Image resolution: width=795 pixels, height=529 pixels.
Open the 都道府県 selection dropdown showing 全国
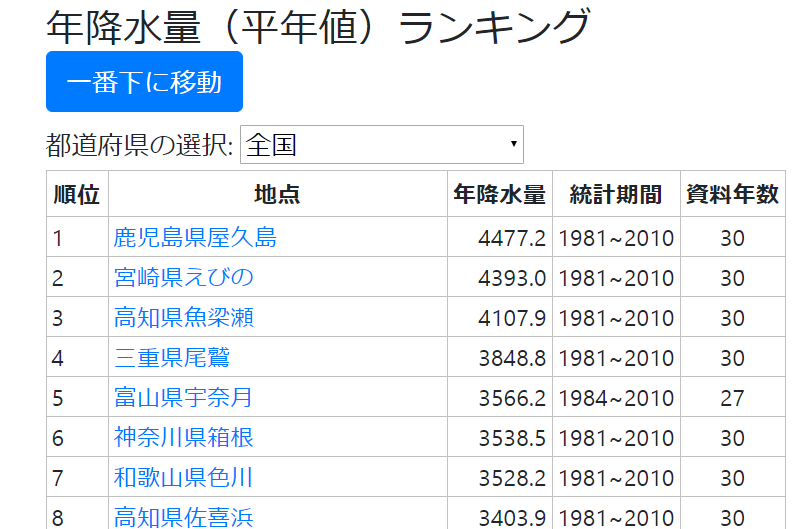click(381, 145)
